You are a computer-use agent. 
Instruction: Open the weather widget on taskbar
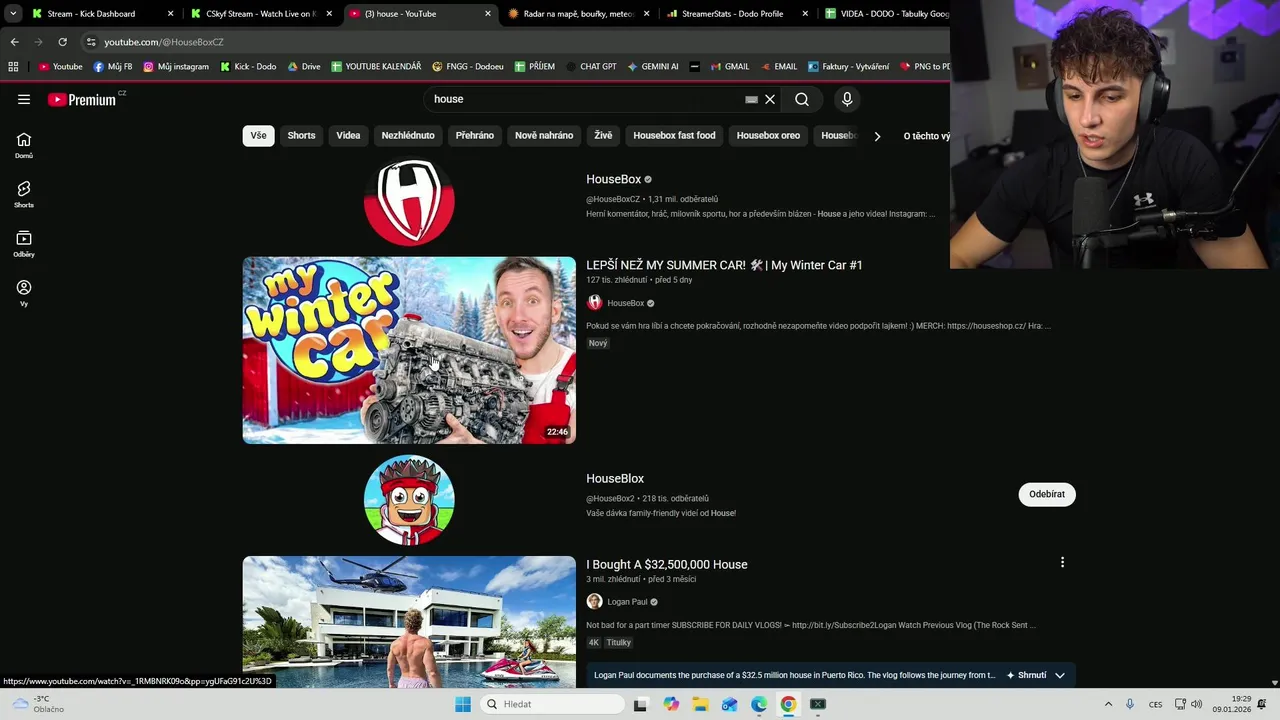38,704
